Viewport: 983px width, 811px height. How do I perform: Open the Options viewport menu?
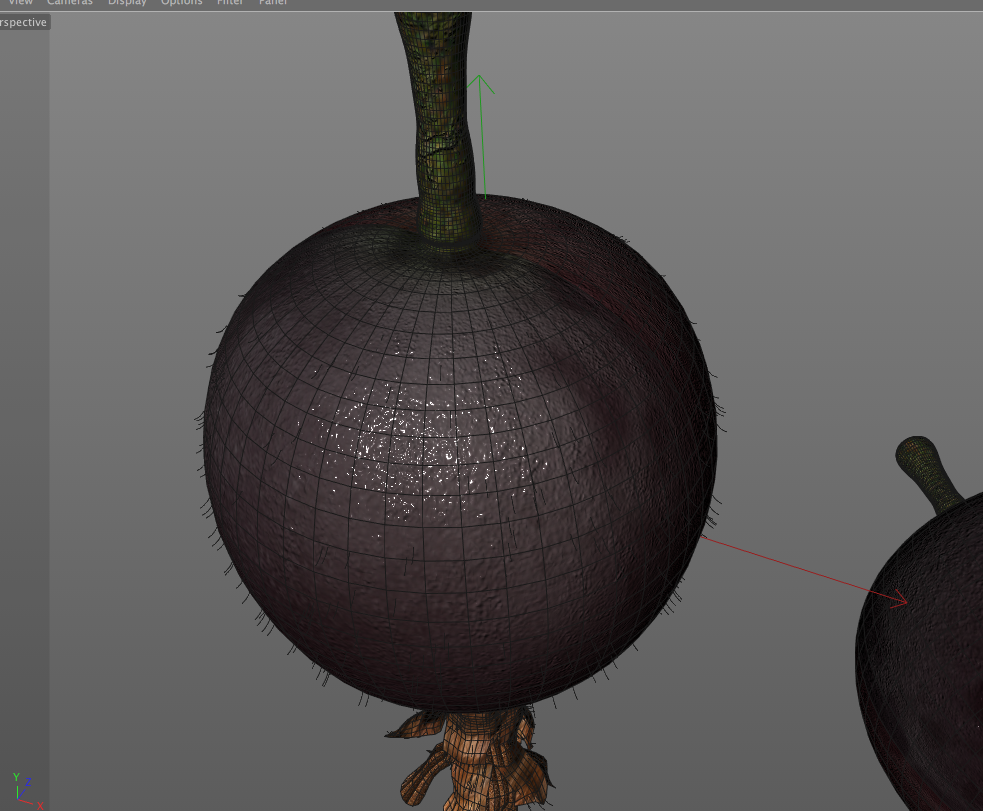pos(182,3)
